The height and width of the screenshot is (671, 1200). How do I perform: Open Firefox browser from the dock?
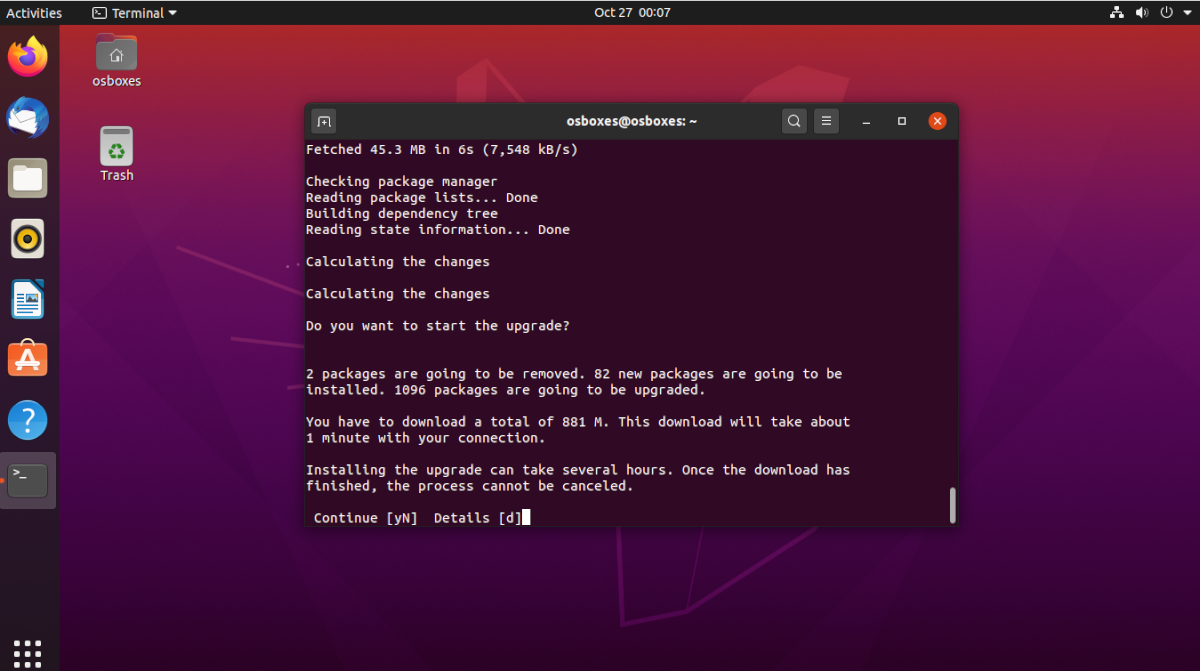click(x=28, y=57)
